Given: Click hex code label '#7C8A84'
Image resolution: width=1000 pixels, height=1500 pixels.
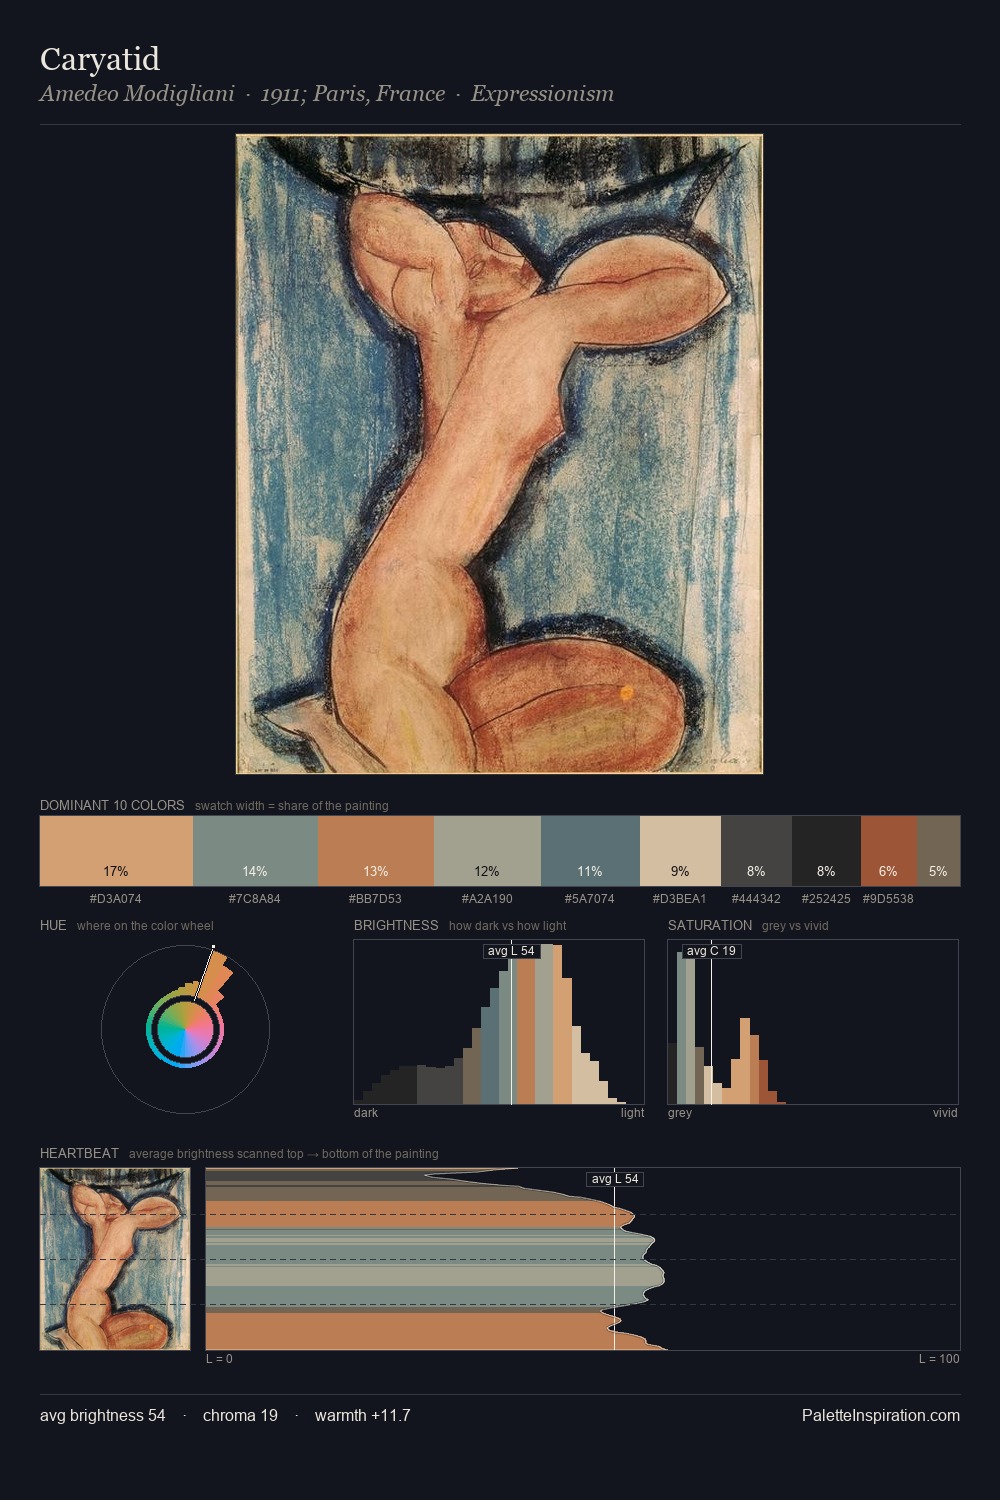Looking at the screenshot, I should 255,899.
